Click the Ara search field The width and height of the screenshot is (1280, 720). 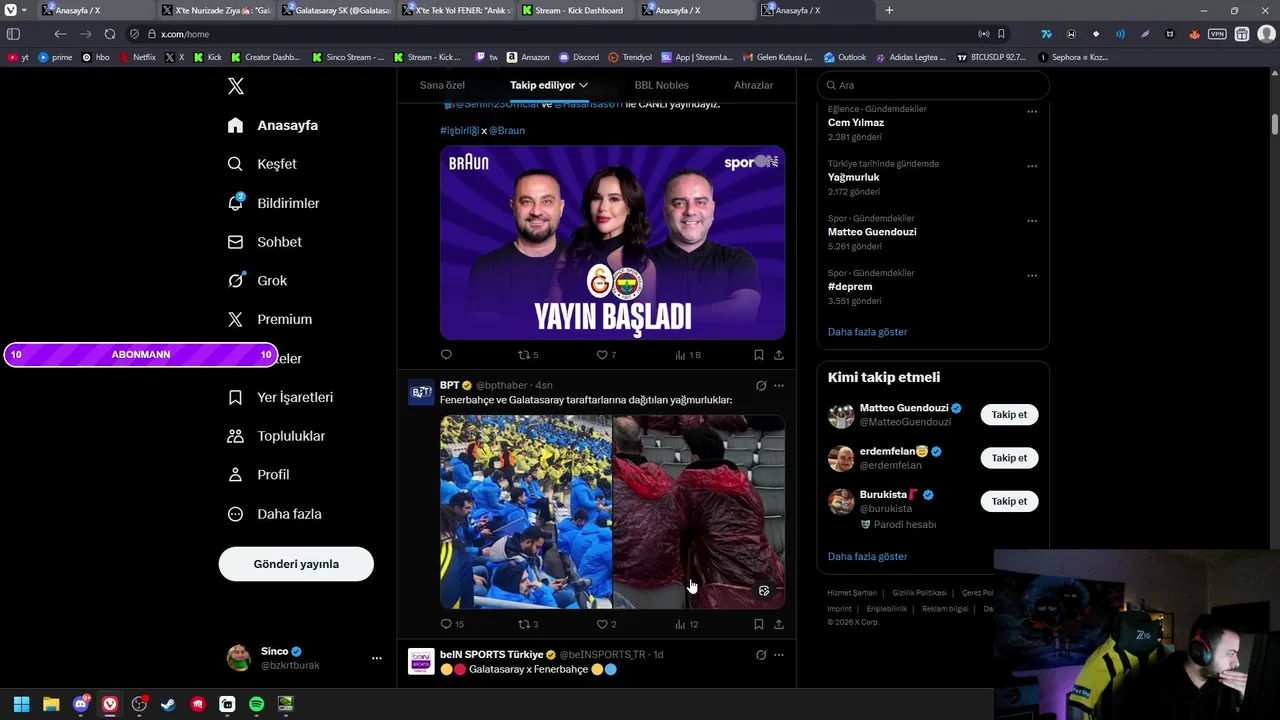point(933,85)
